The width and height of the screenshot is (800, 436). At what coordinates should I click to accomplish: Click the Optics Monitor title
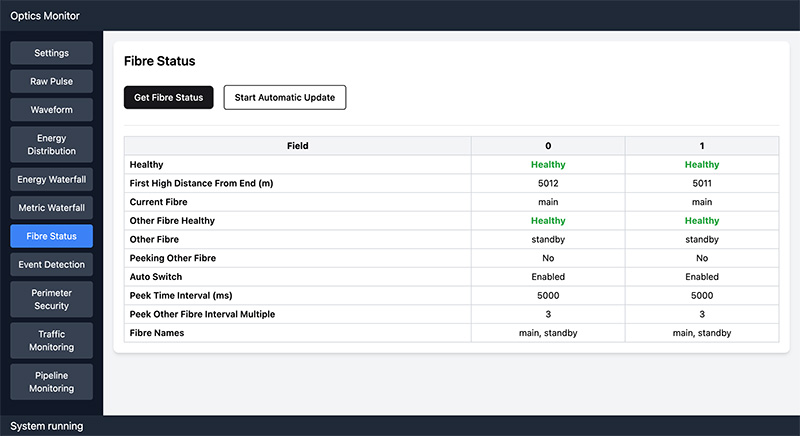[45, 15]
